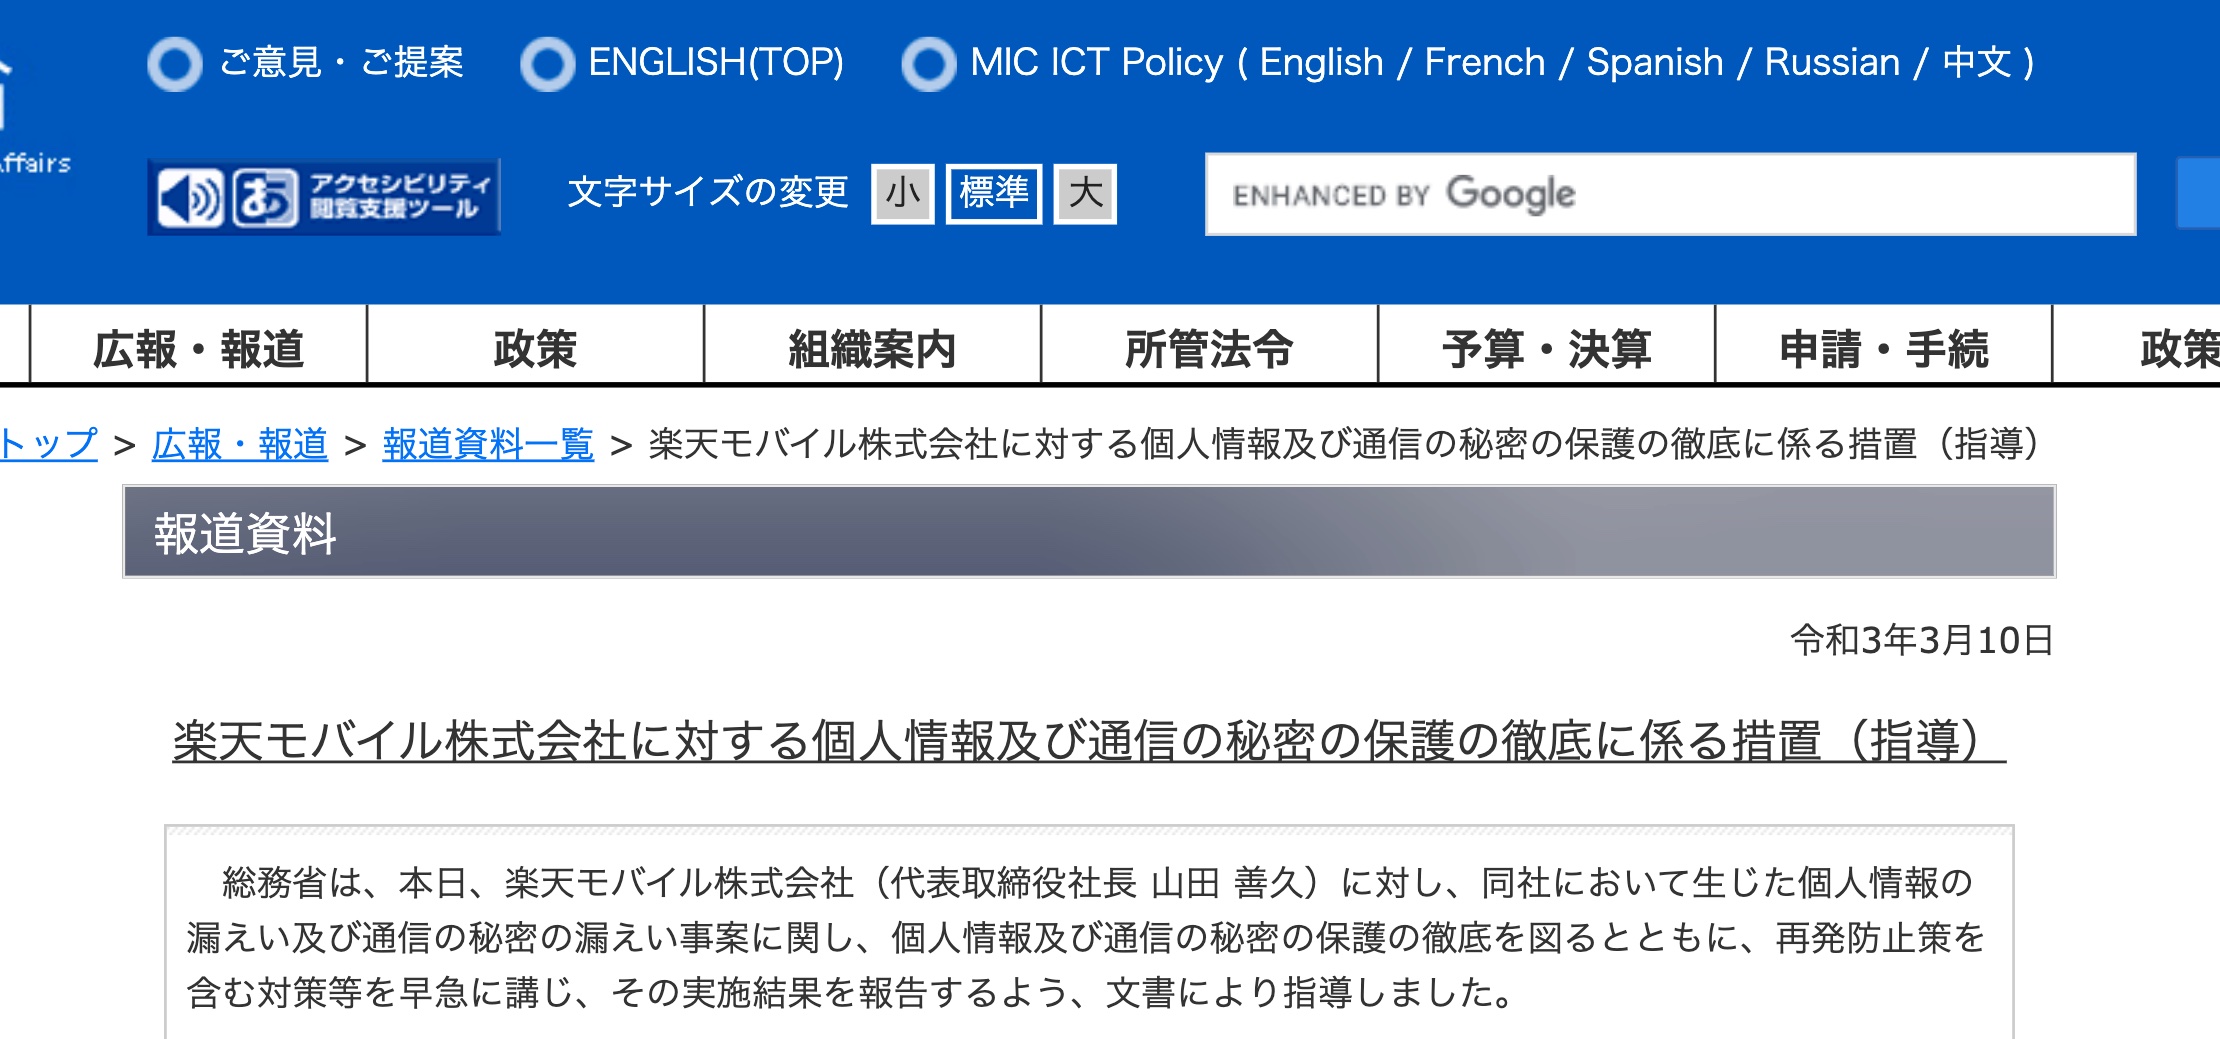Open the 申請・手続 navigation menu
The image size is (2220, 1039).
tap(1883, 347)
